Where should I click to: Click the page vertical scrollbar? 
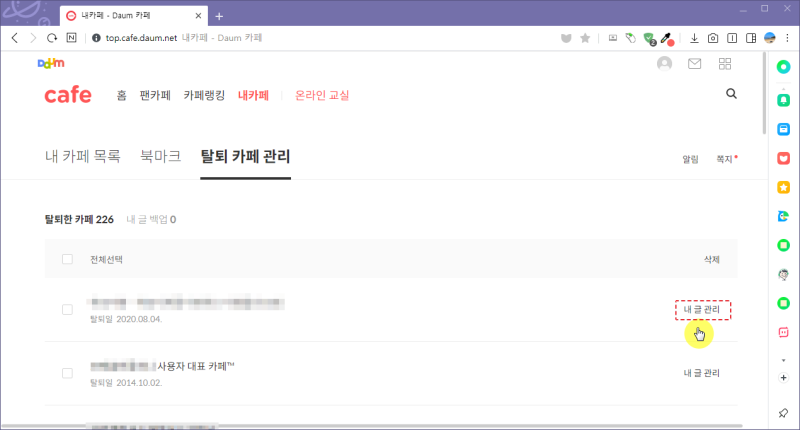pos(764,93)
